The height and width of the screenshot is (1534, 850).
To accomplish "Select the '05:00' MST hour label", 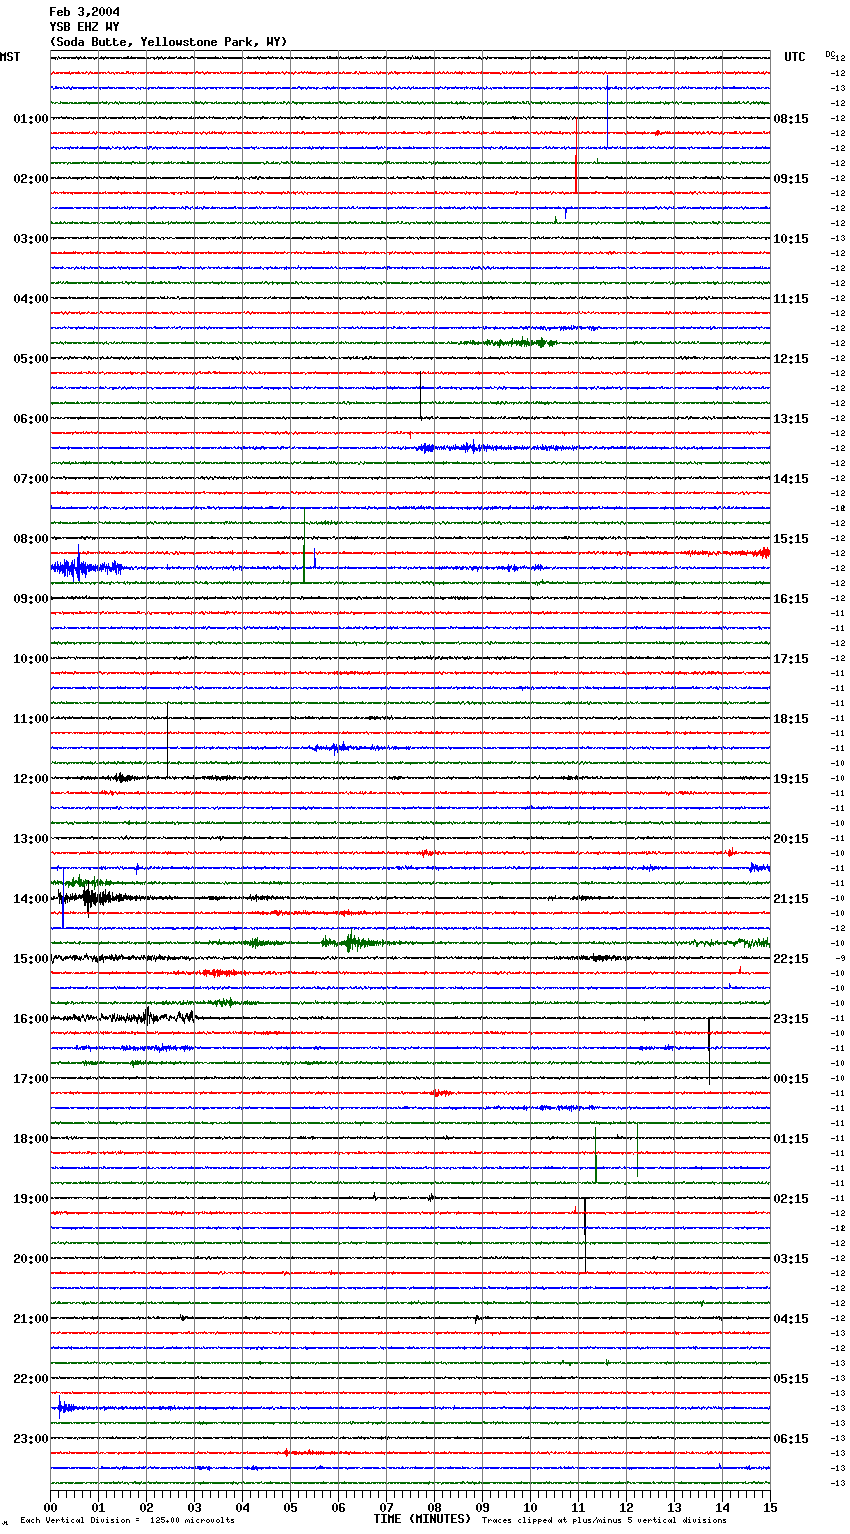I will click(x=31, y=359).
